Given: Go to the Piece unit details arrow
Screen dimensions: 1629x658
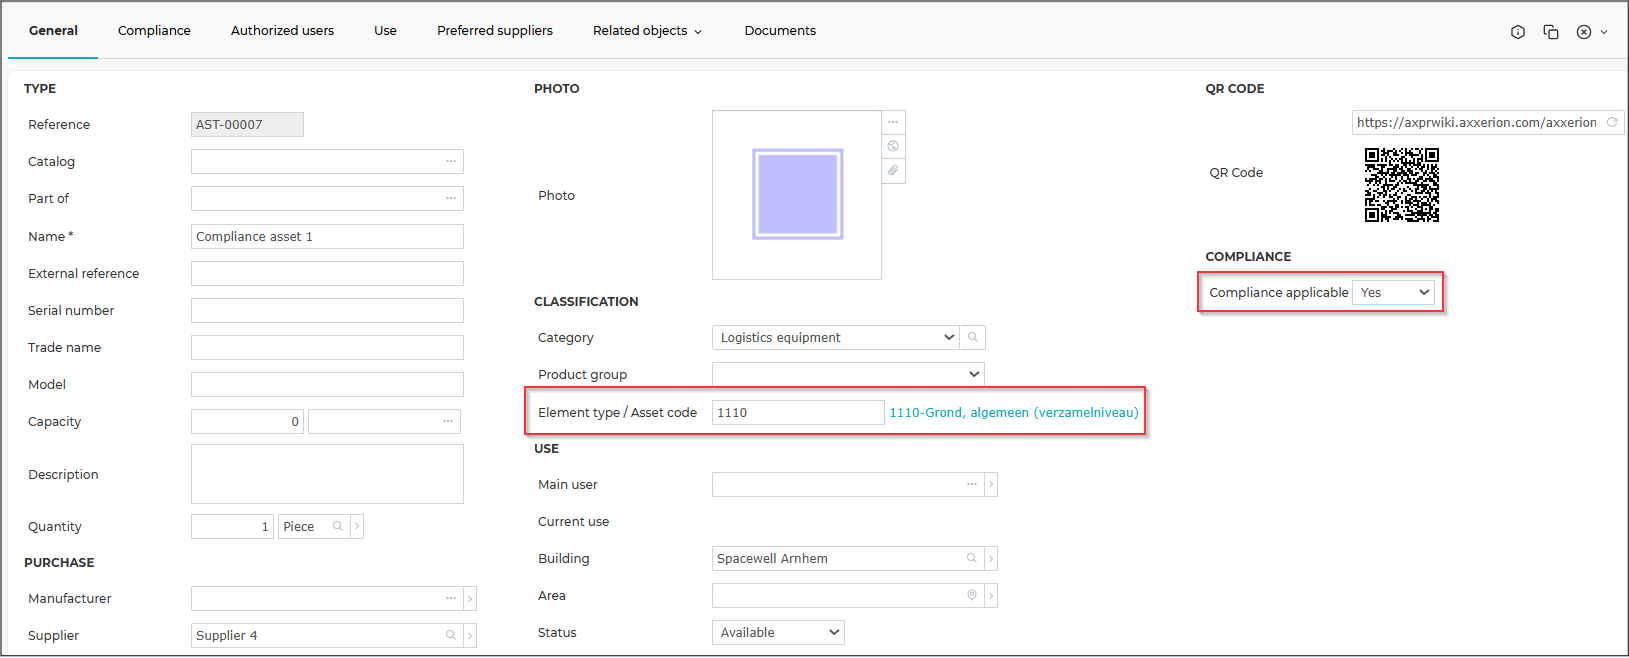Looking at the screenshot, I should (357, 526).
